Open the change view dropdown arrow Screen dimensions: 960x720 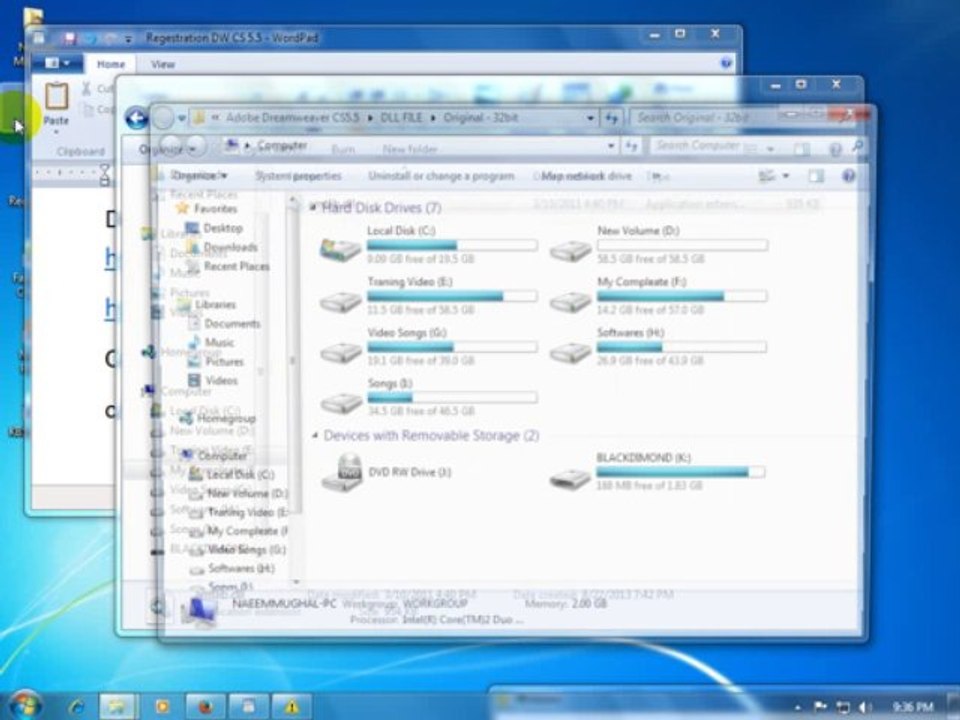786,176
